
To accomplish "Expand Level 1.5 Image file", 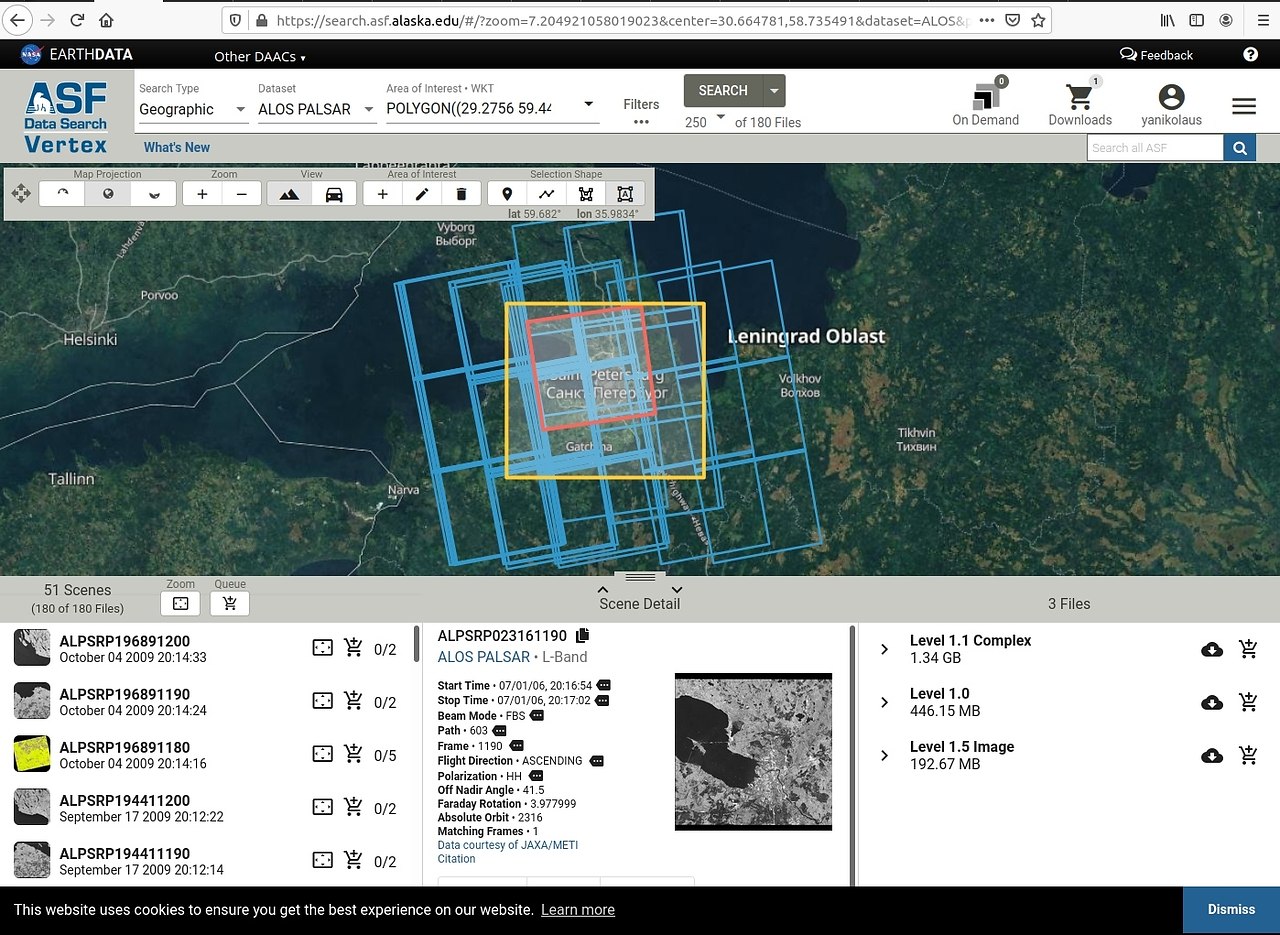I will (x=884, y=756).
